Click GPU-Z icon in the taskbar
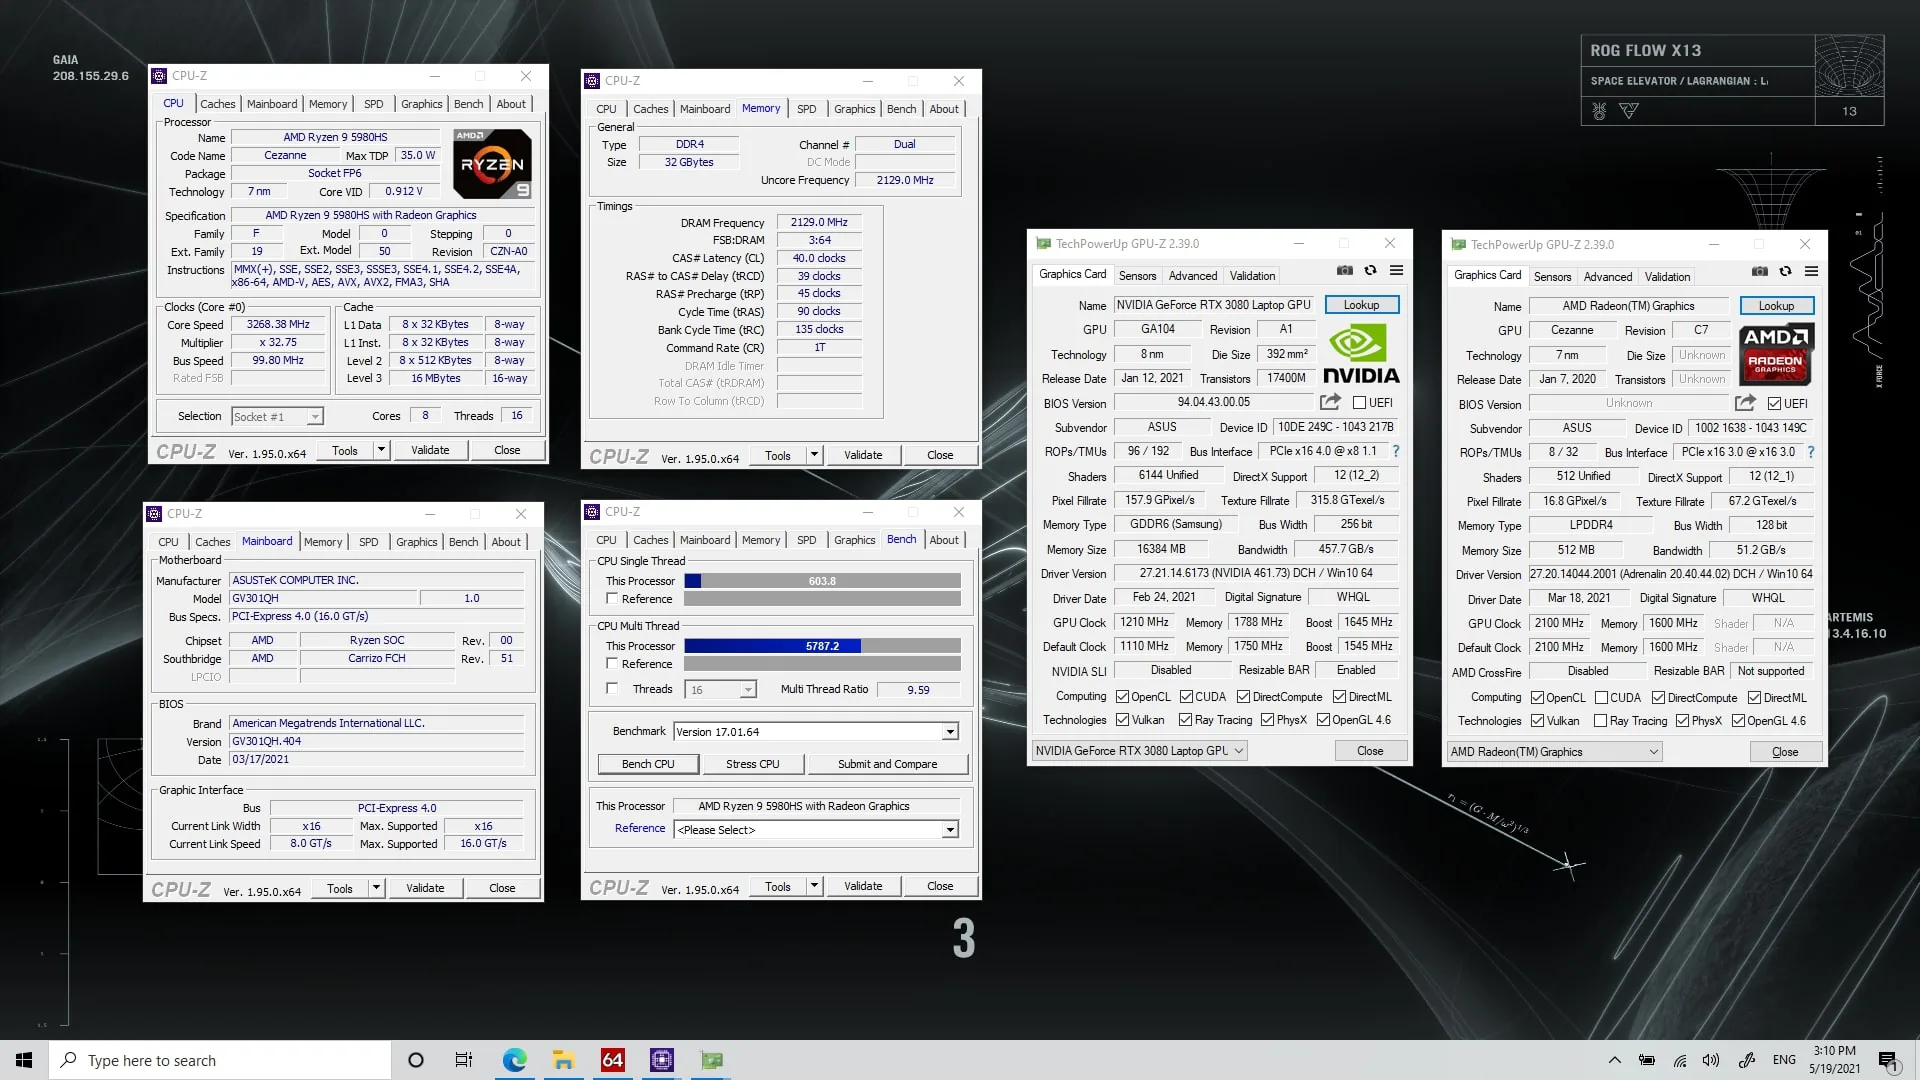The image size is (1920, 1080). 711,1060
